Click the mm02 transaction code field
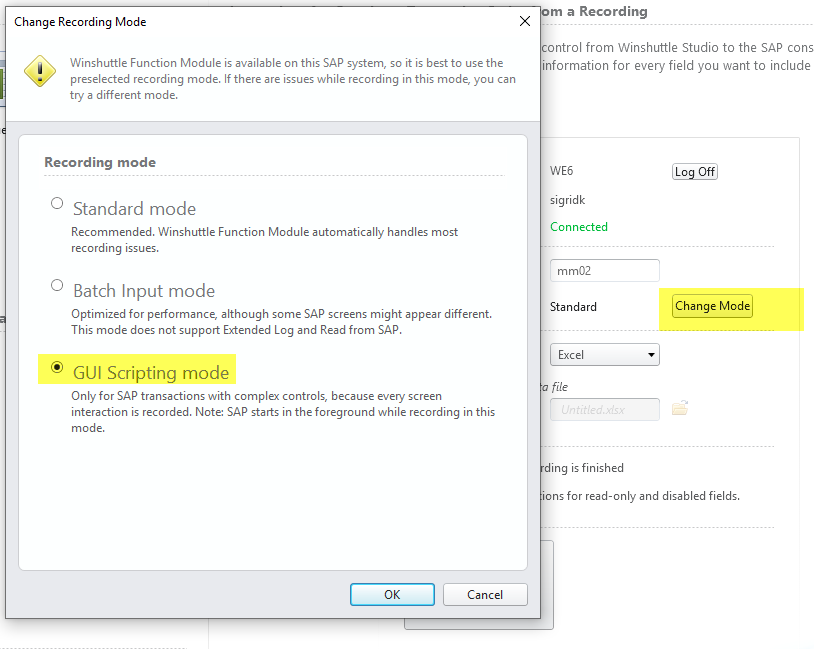This screenshot has width=814, height=649. click(605, 271)
